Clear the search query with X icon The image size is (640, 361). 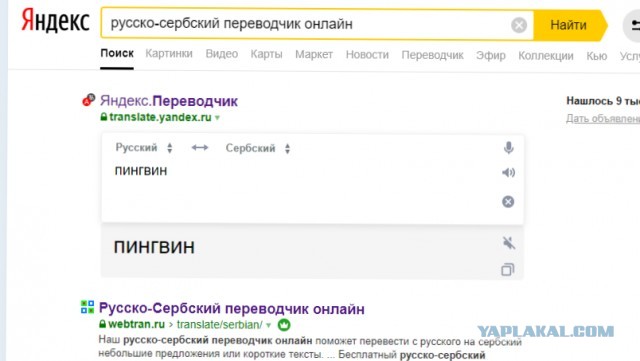tap(519, 25)
